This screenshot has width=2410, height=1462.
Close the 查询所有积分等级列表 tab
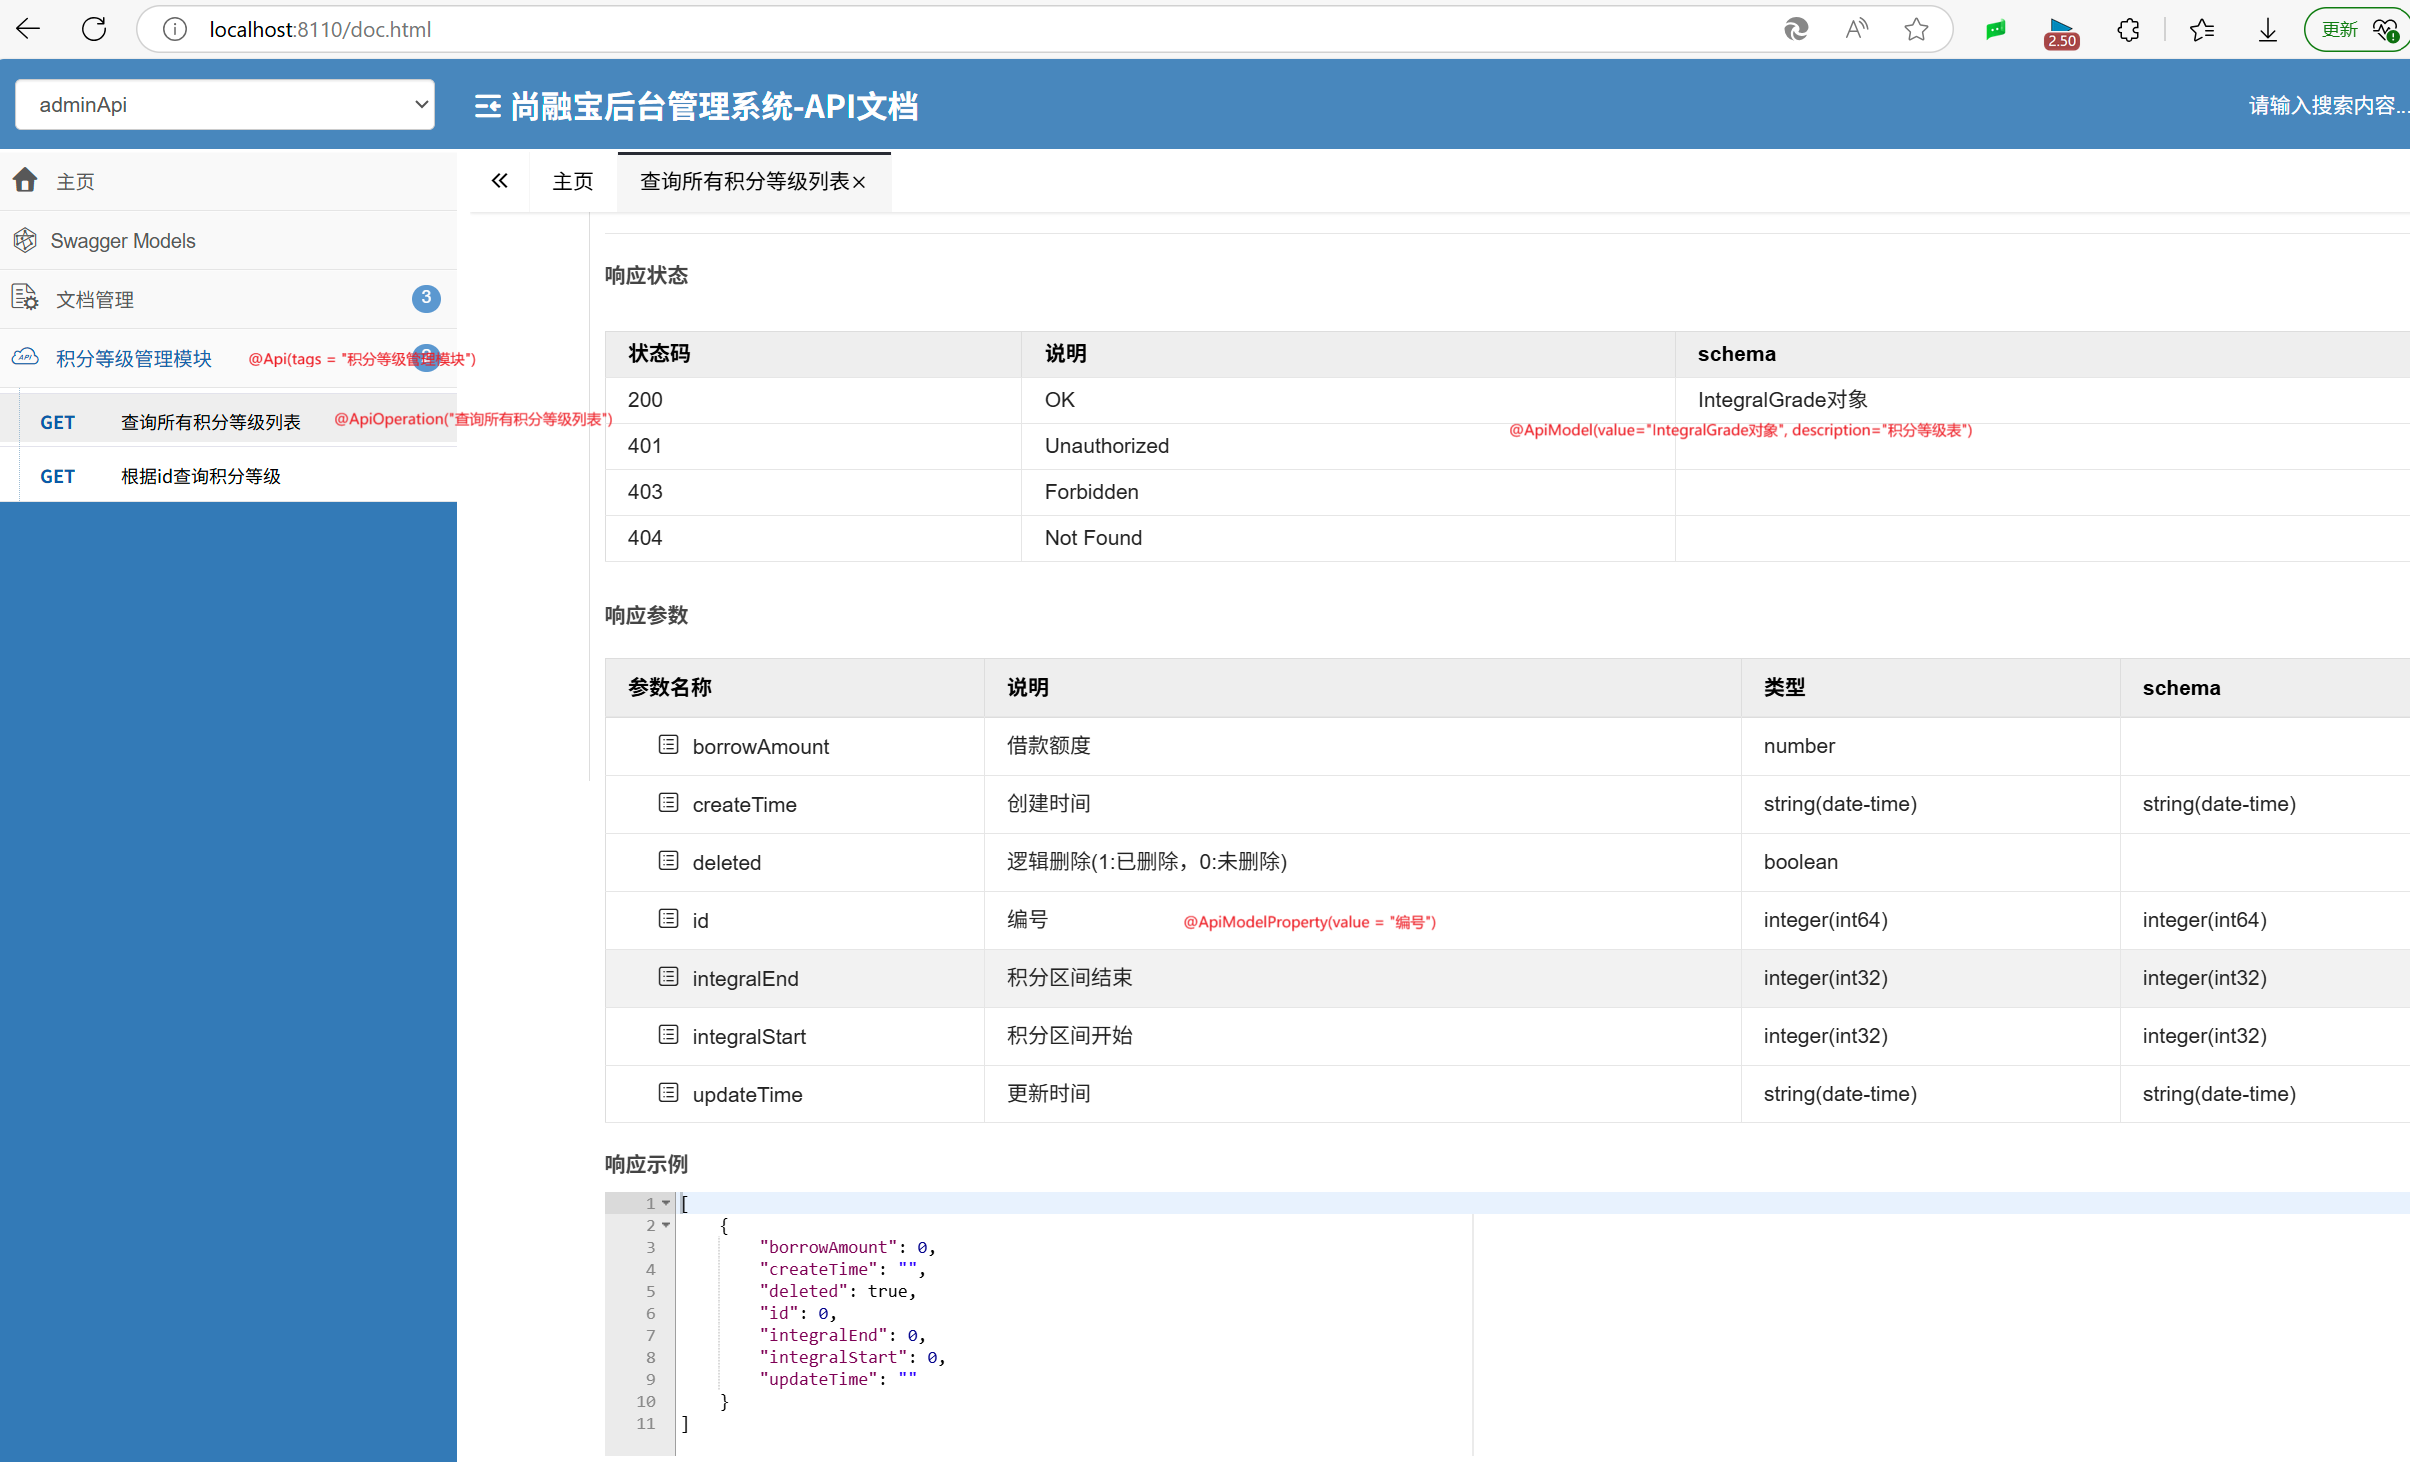(x=859, y=182)
